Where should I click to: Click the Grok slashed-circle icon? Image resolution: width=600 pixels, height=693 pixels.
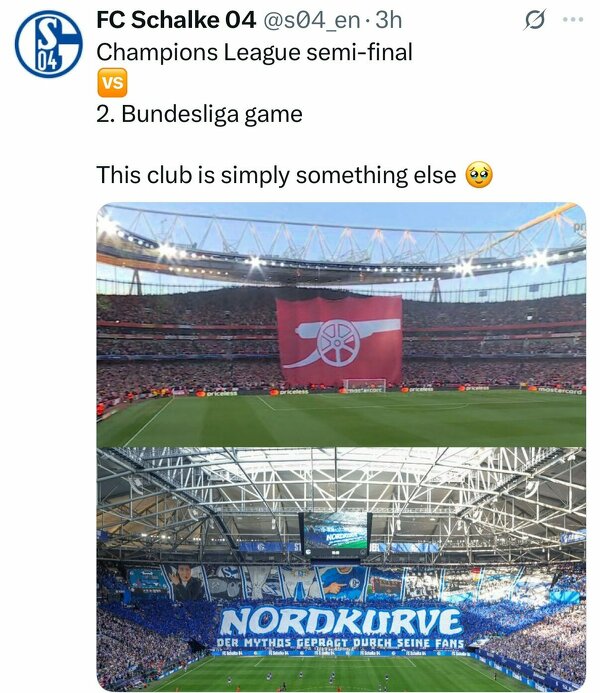pyautogui.click(x=535, y=20)
